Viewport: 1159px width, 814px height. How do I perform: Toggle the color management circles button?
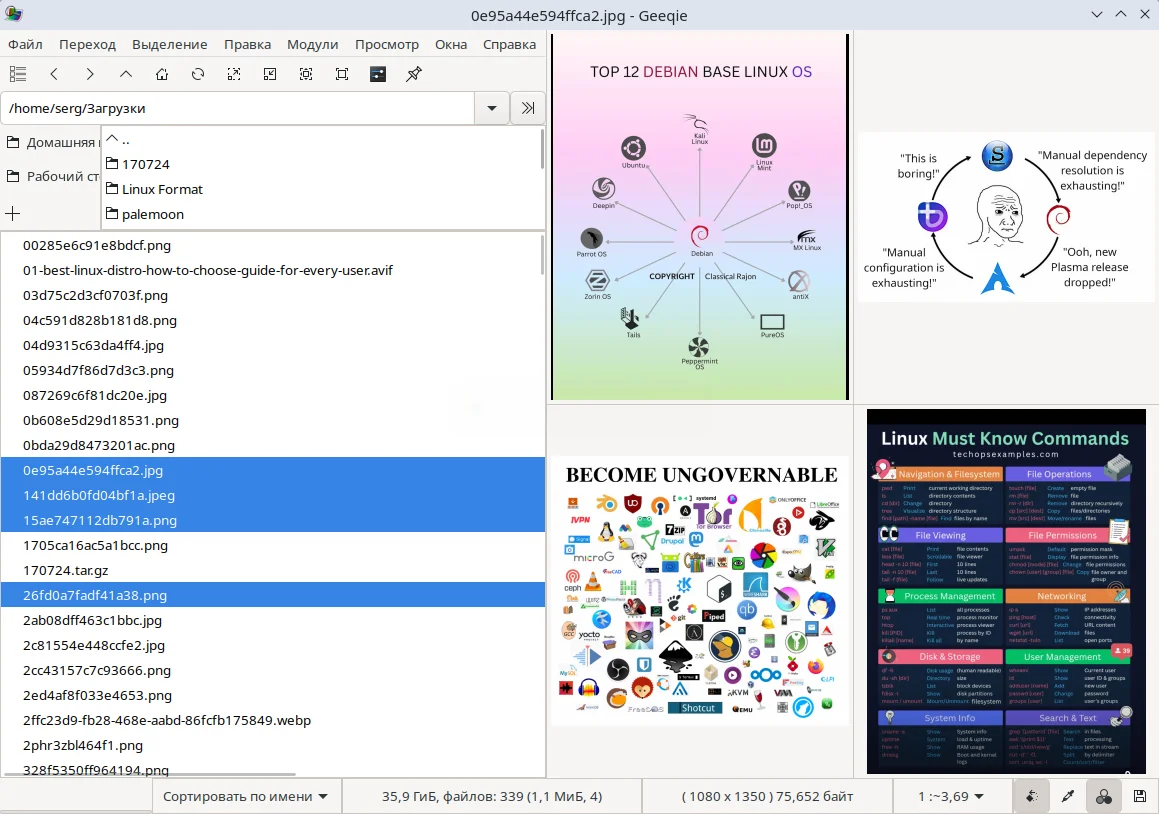1104,796
